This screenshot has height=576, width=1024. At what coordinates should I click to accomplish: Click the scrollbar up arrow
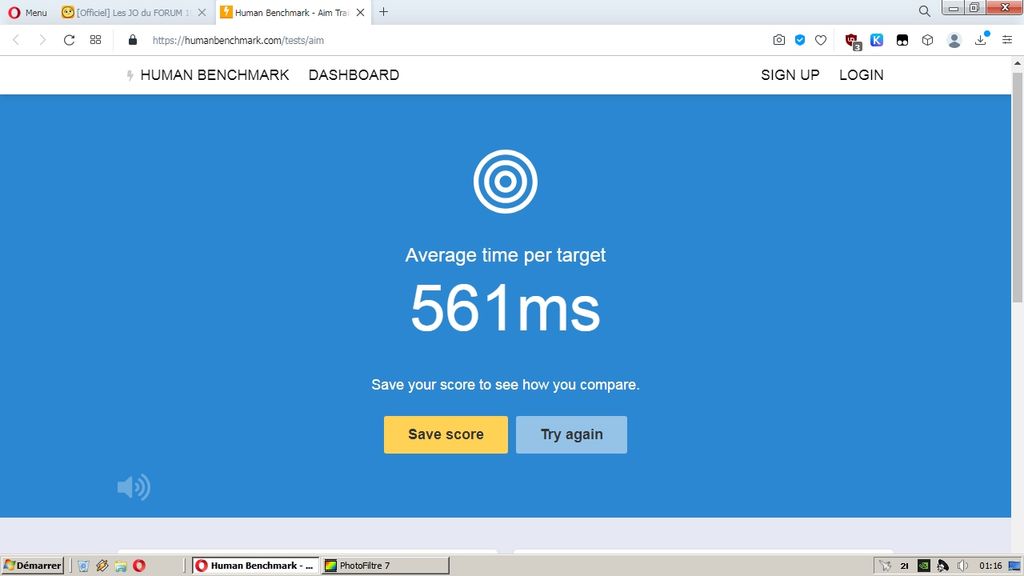click(1017, 63)
